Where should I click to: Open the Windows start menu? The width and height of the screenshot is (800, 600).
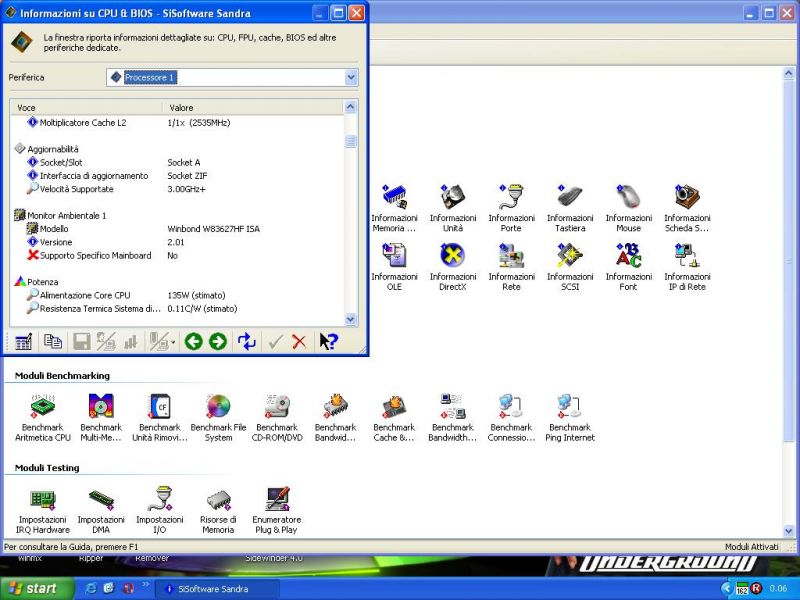(x=37, y=588)
